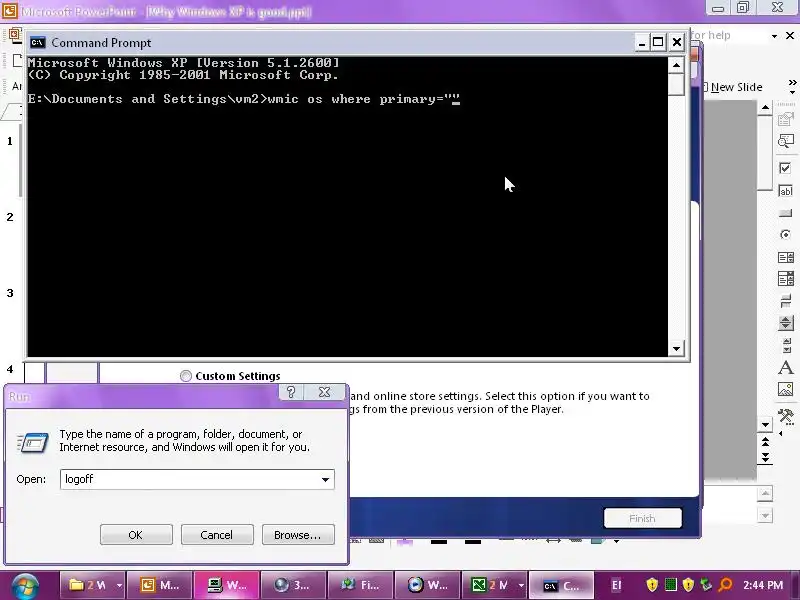800x600 pixels.
Task: Click Browse... in the Run dialog
Action: 298,535
